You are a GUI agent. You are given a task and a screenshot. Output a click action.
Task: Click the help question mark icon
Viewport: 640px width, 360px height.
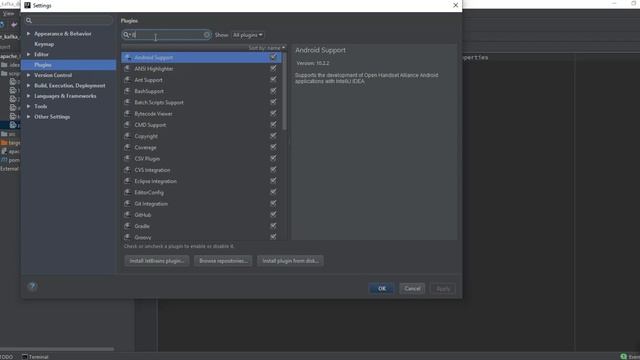(x=32, y=286)
